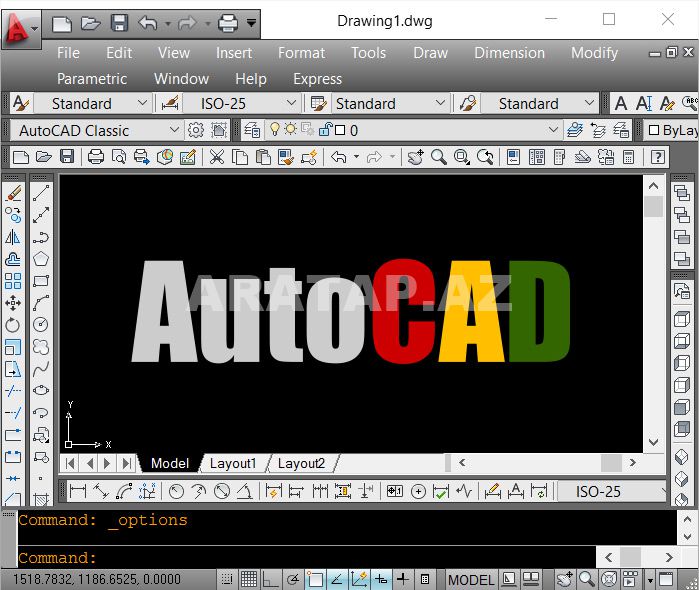Select the Polyline draw tool

[x=41, y=237]
